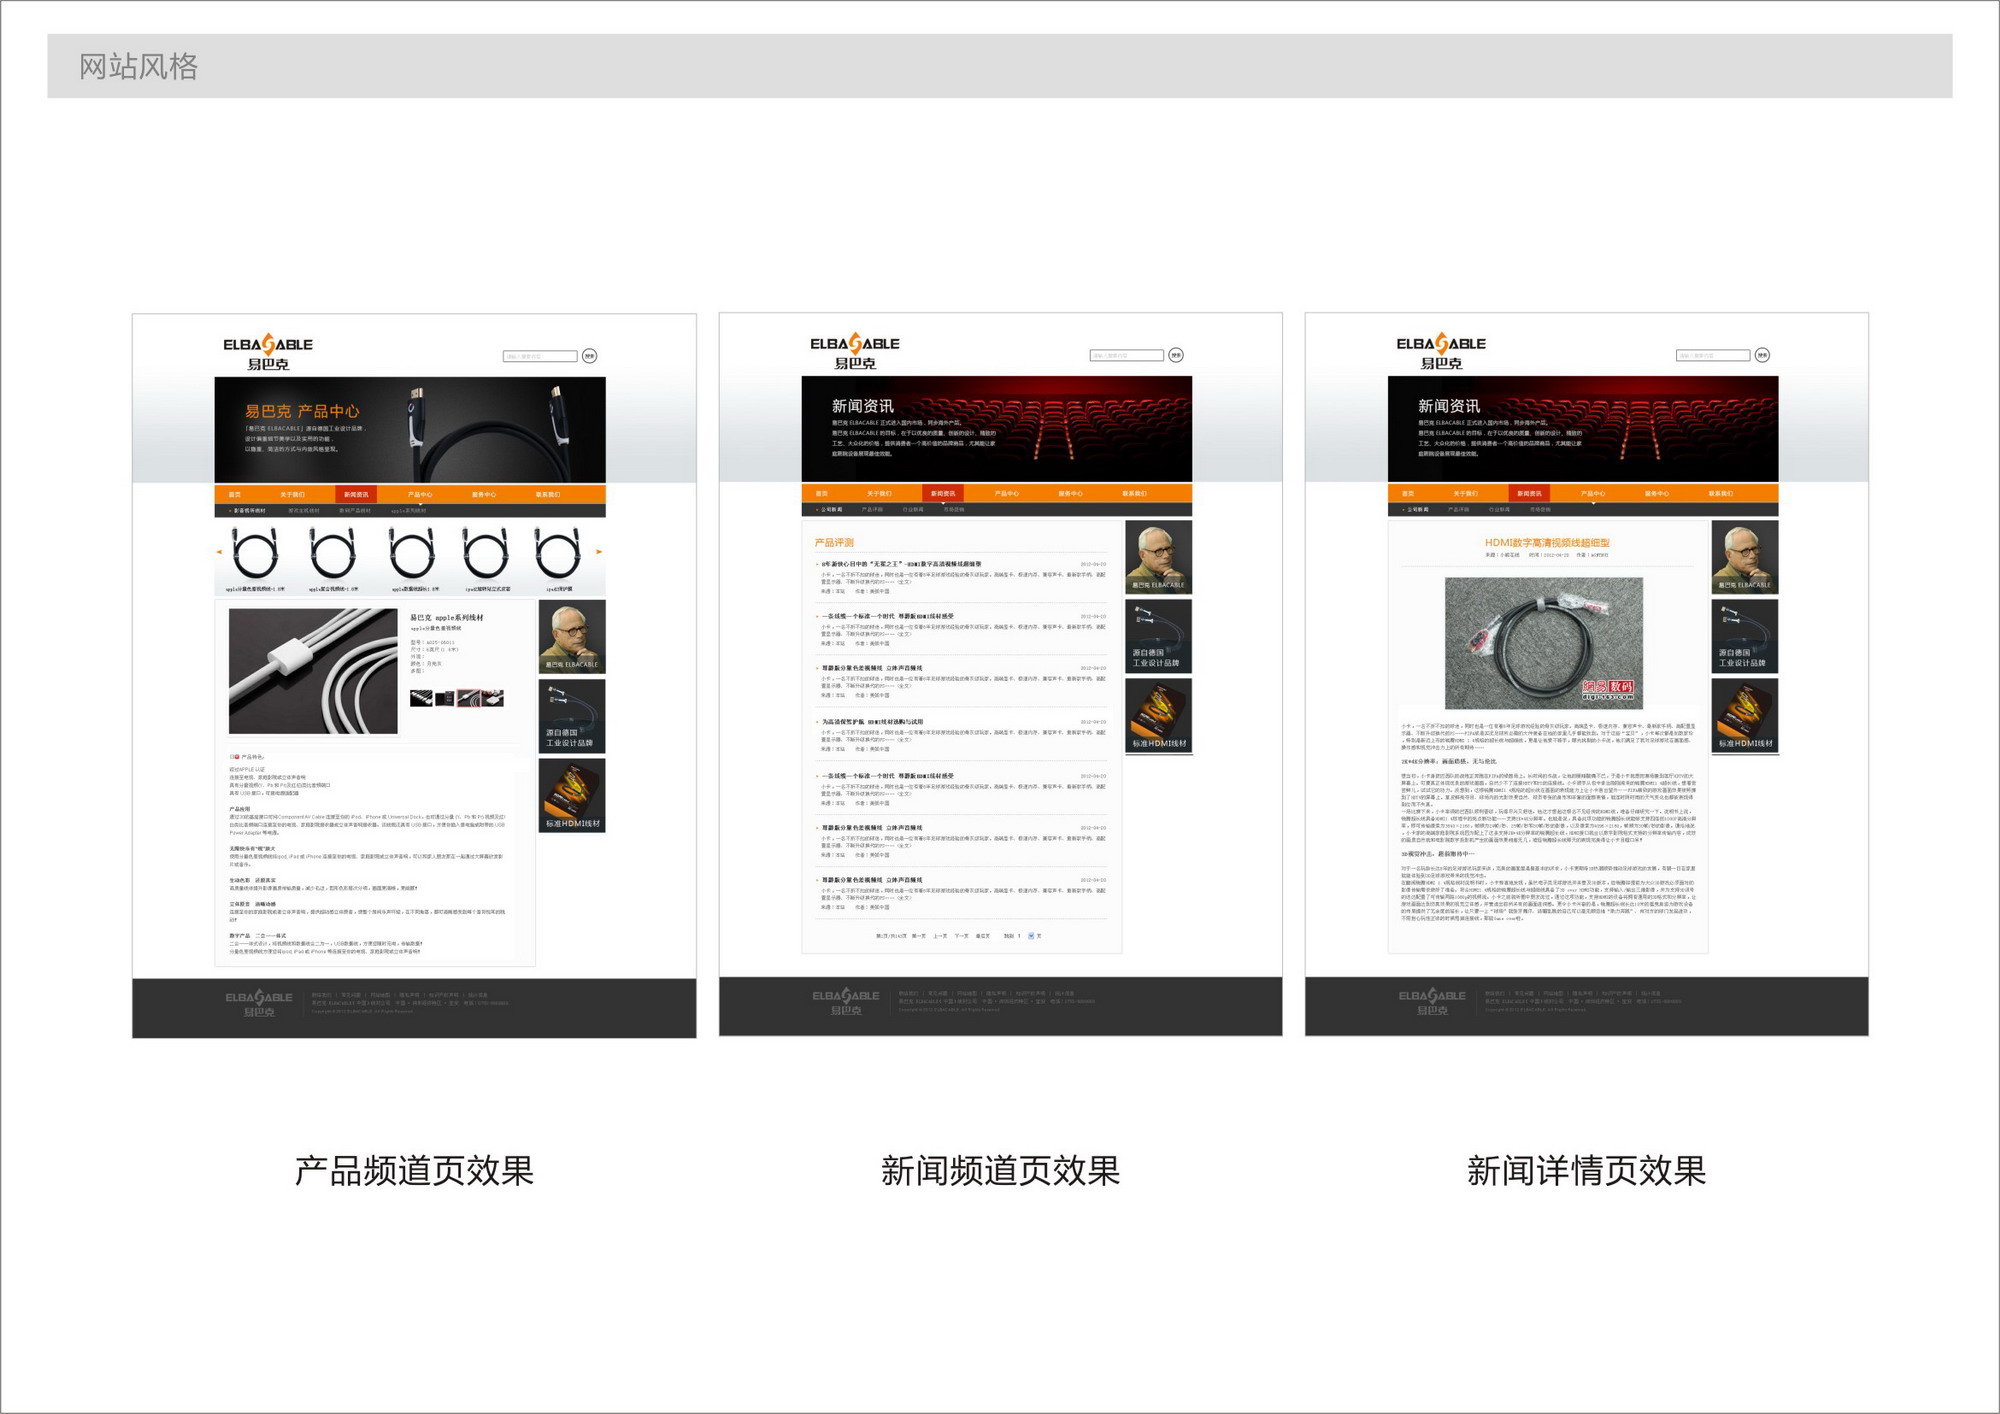Click footer logo on news list mockup
The image size is (2000, 1414).
click(845, 1003)
